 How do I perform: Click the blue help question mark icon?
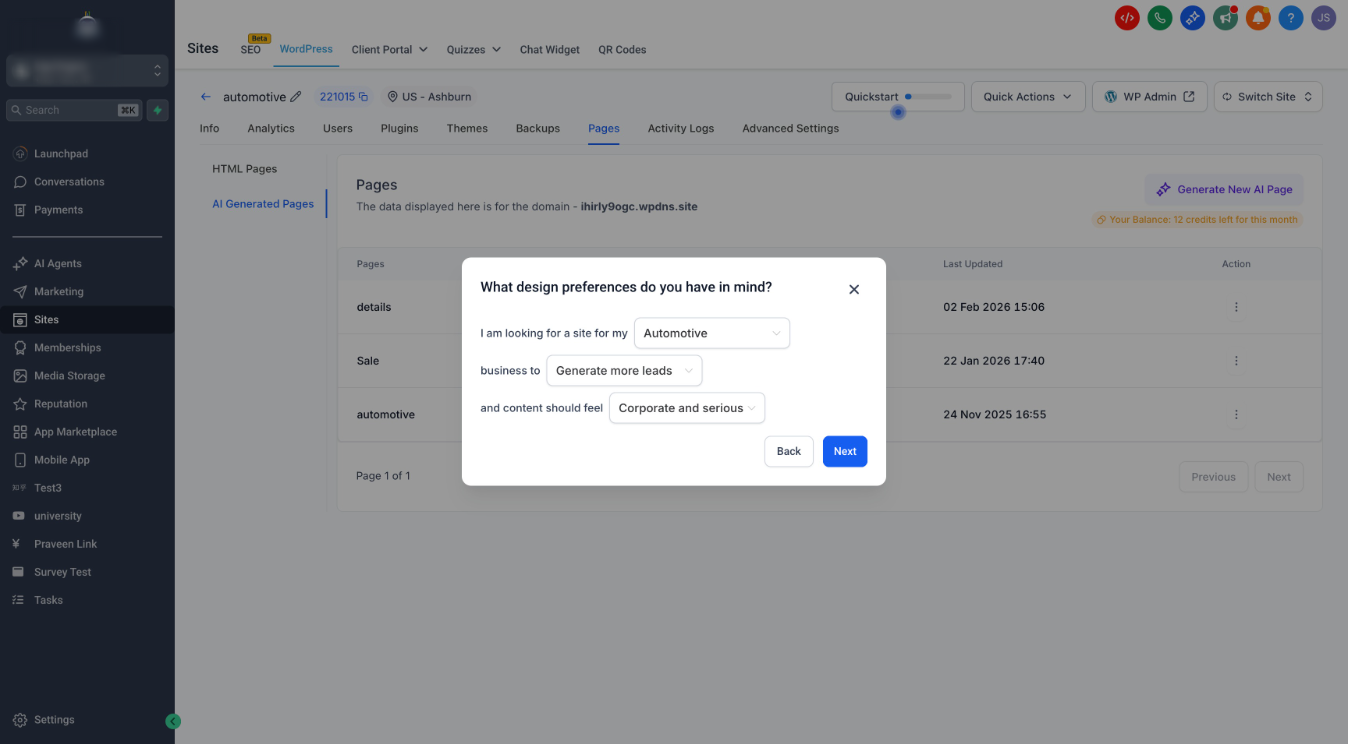coord(1291,17)
